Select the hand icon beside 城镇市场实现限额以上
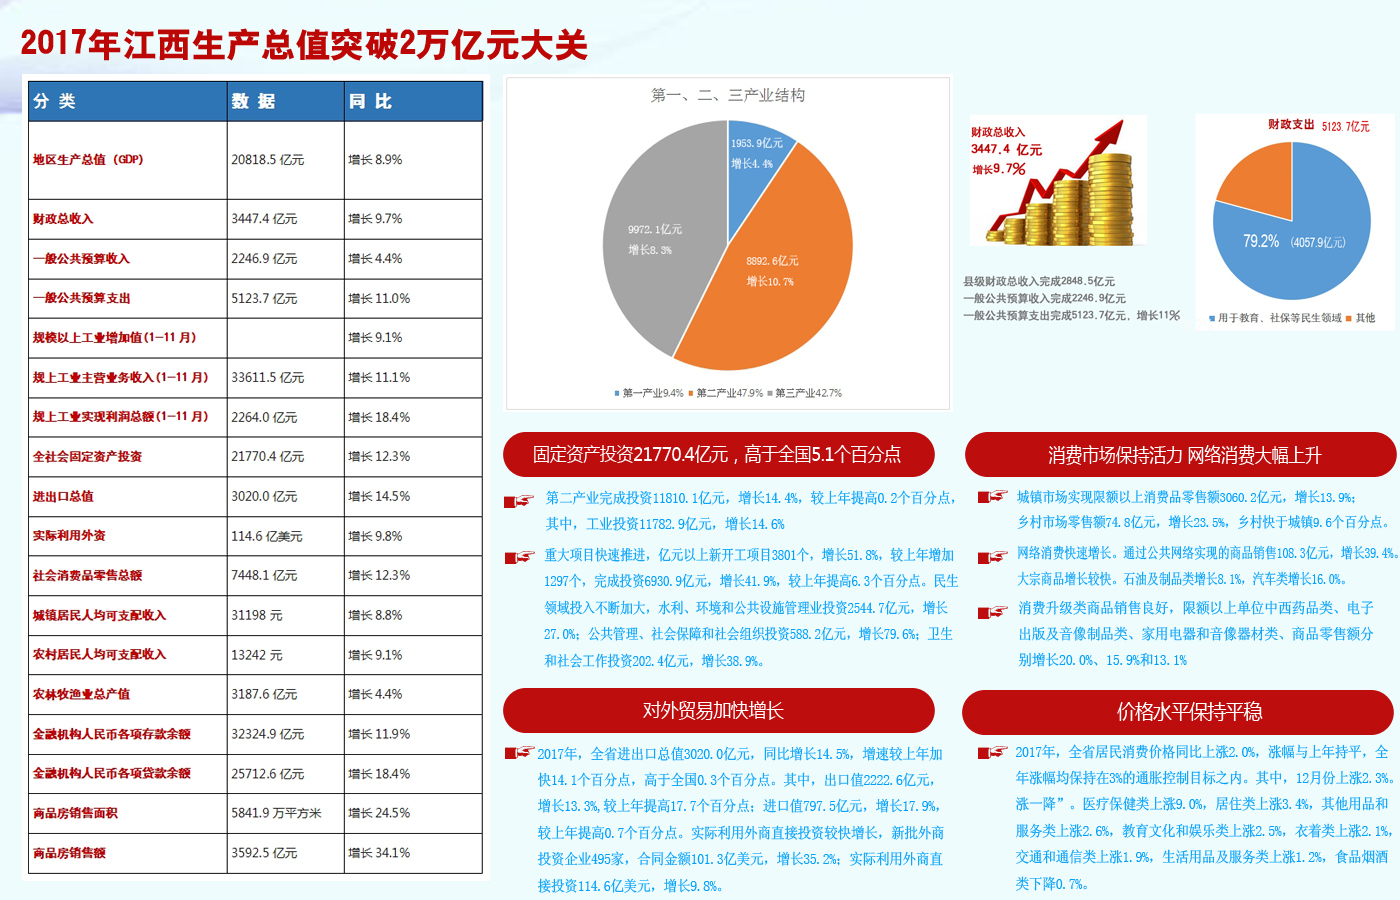 992,496
